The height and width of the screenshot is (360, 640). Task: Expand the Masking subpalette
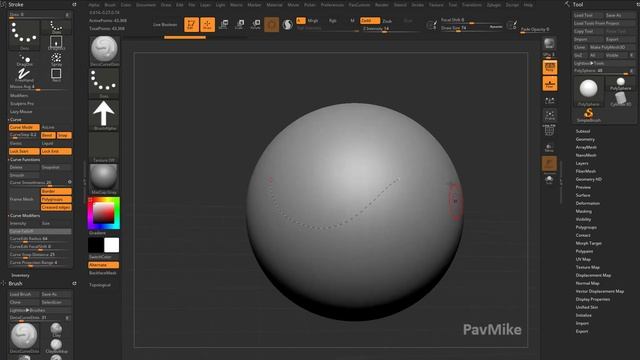click(584, 211)
